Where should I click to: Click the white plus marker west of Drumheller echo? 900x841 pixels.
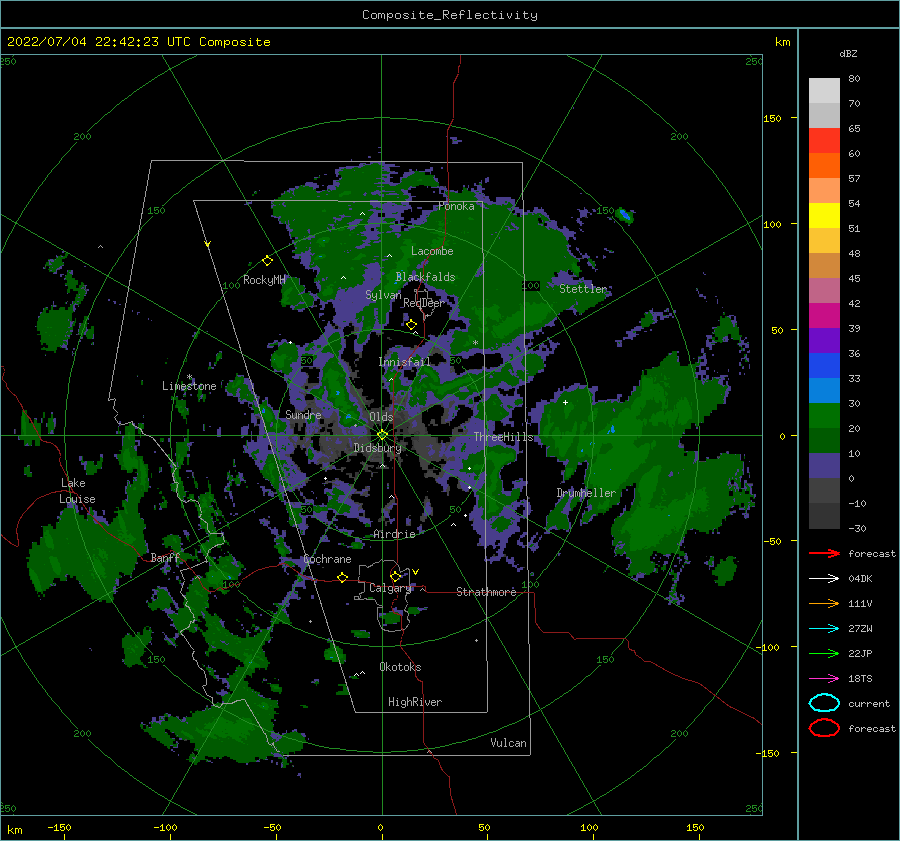(x=565, y=402)
